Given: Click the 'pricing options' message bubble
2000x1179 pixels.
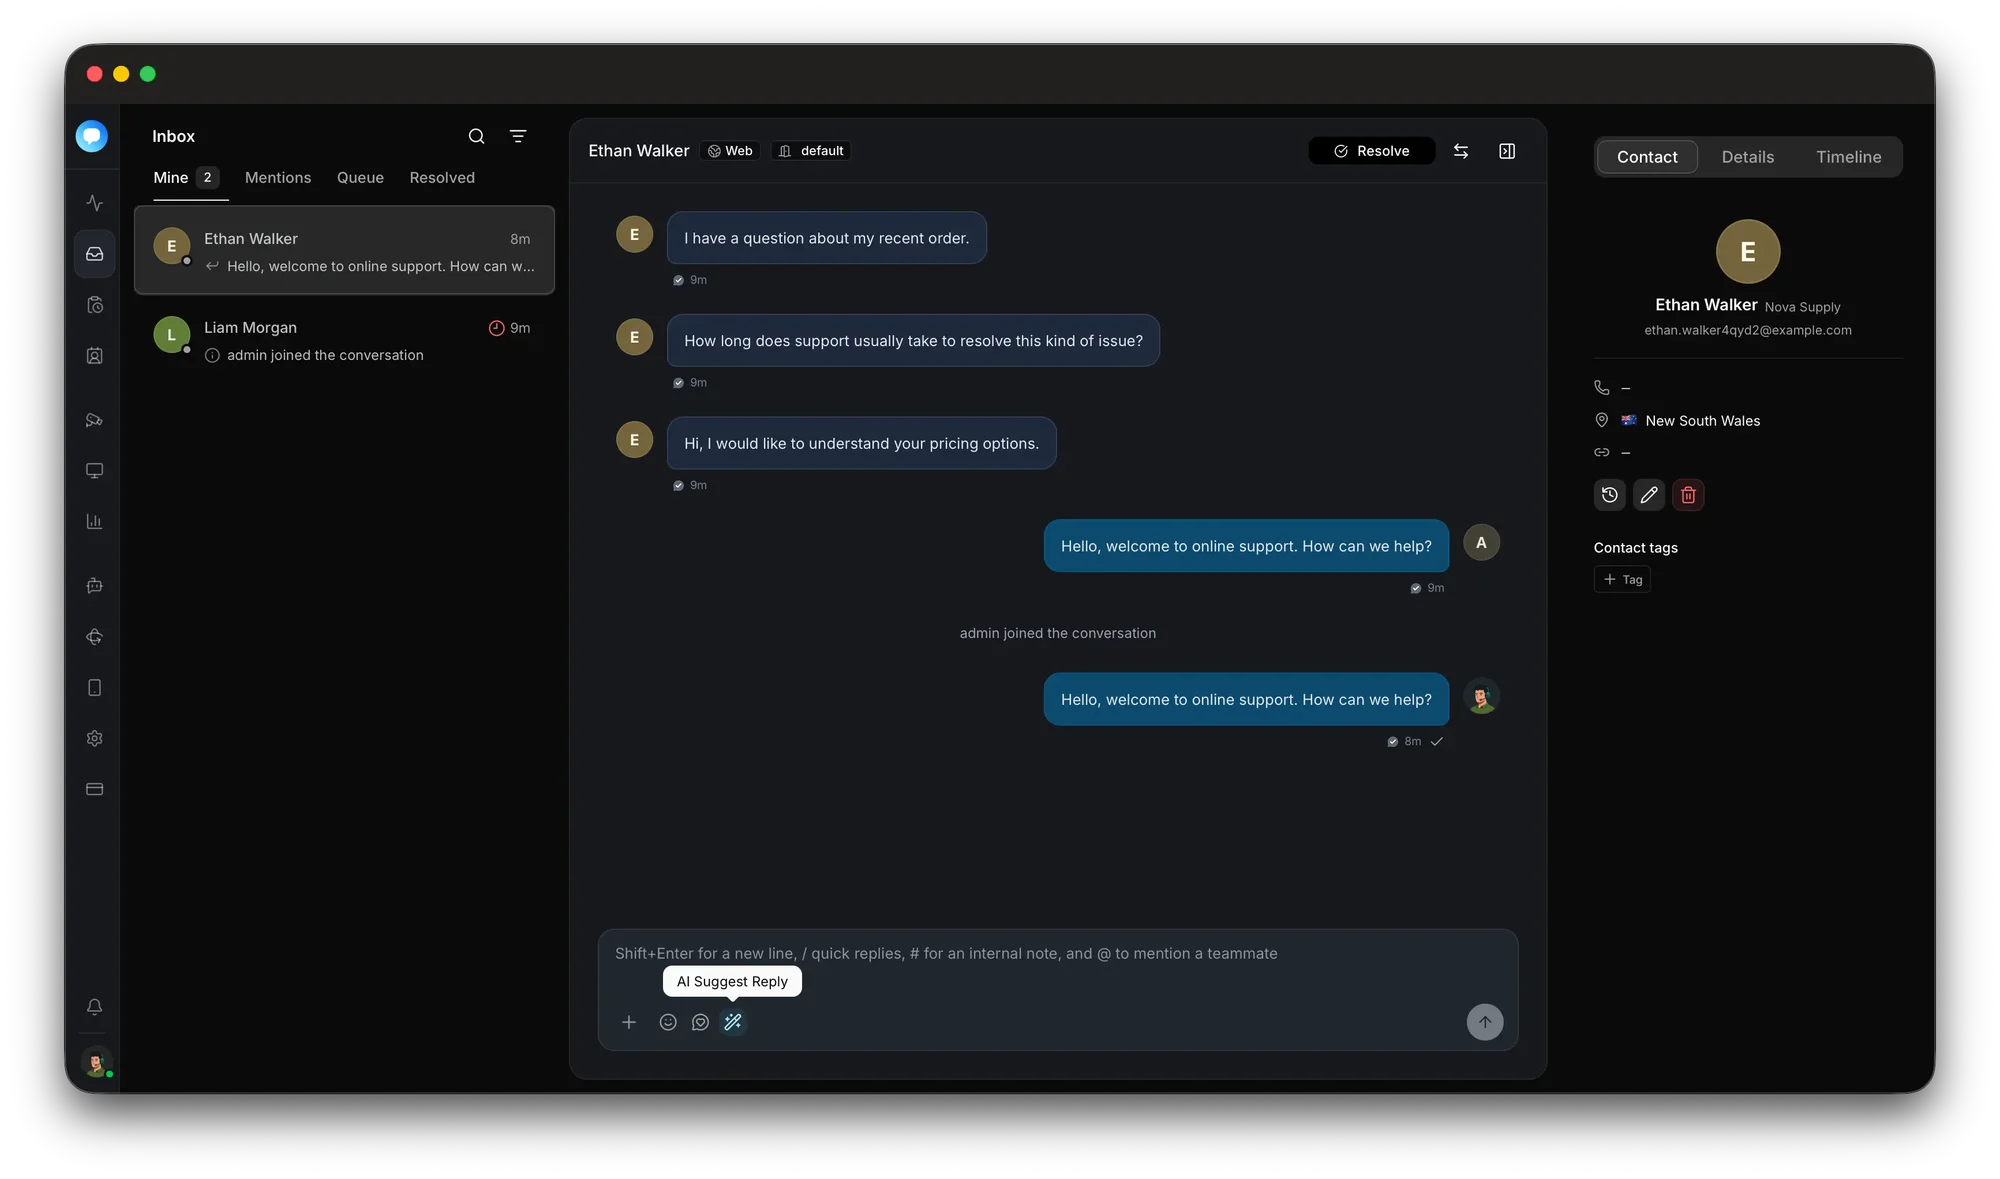Looking at the screenshot, I should [861, 444].
